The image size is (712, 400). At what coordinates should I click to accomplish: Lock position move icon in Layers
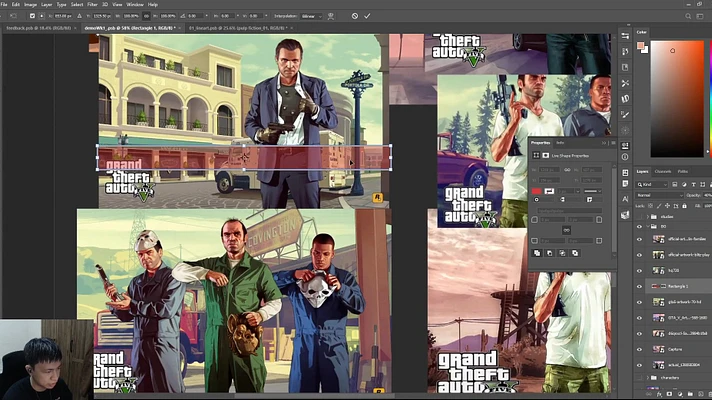667,206
